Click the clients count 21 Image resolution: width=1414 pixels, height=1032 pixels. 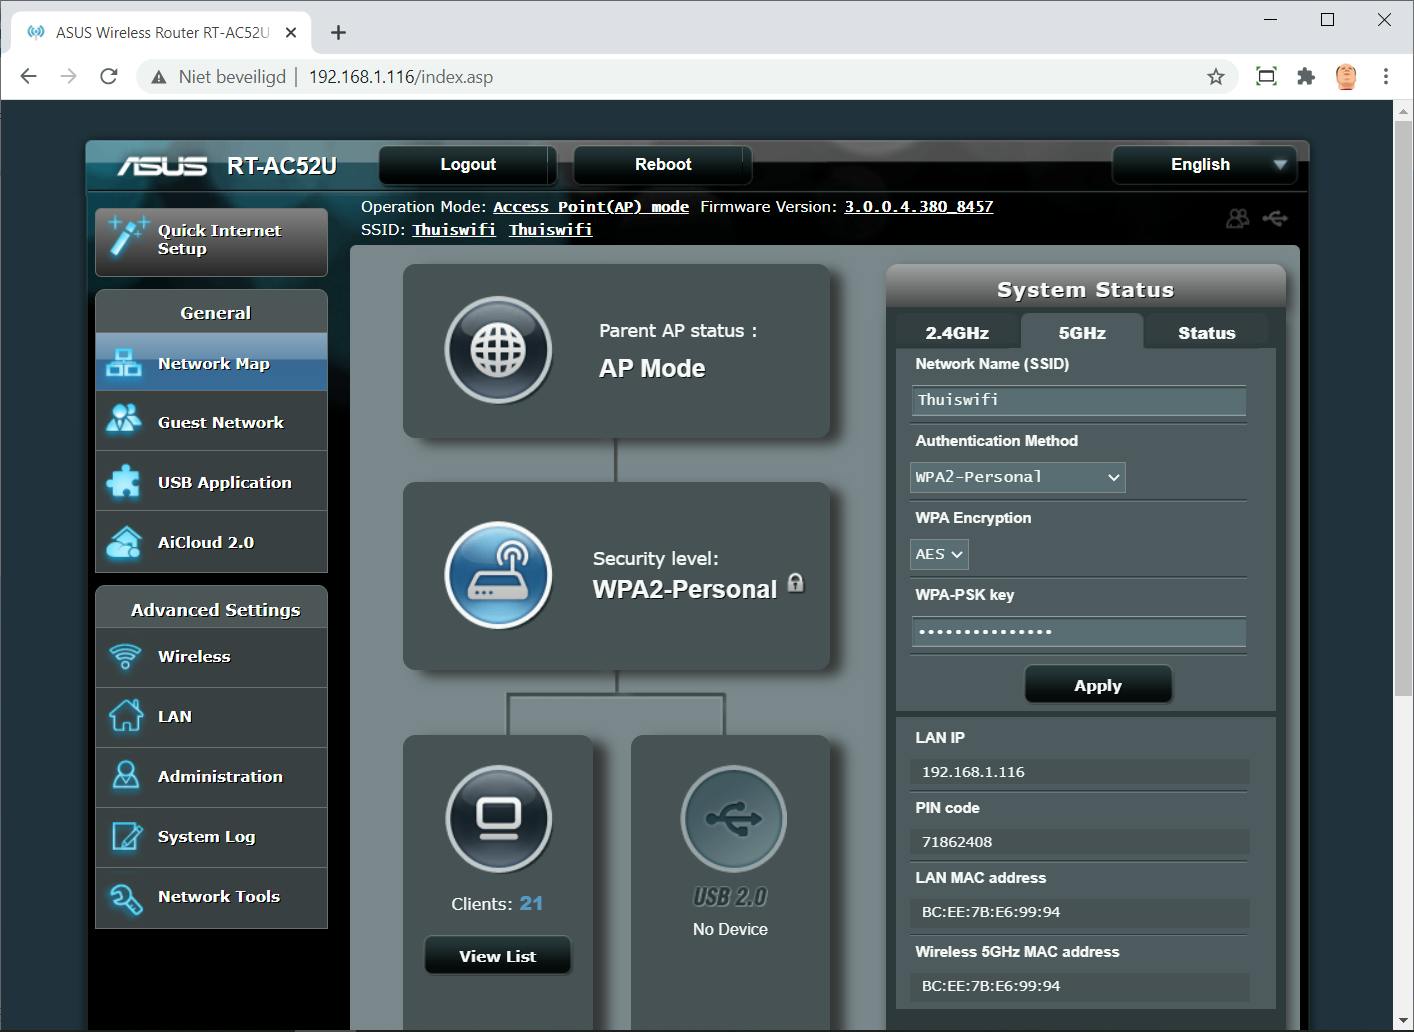[531, 903]
